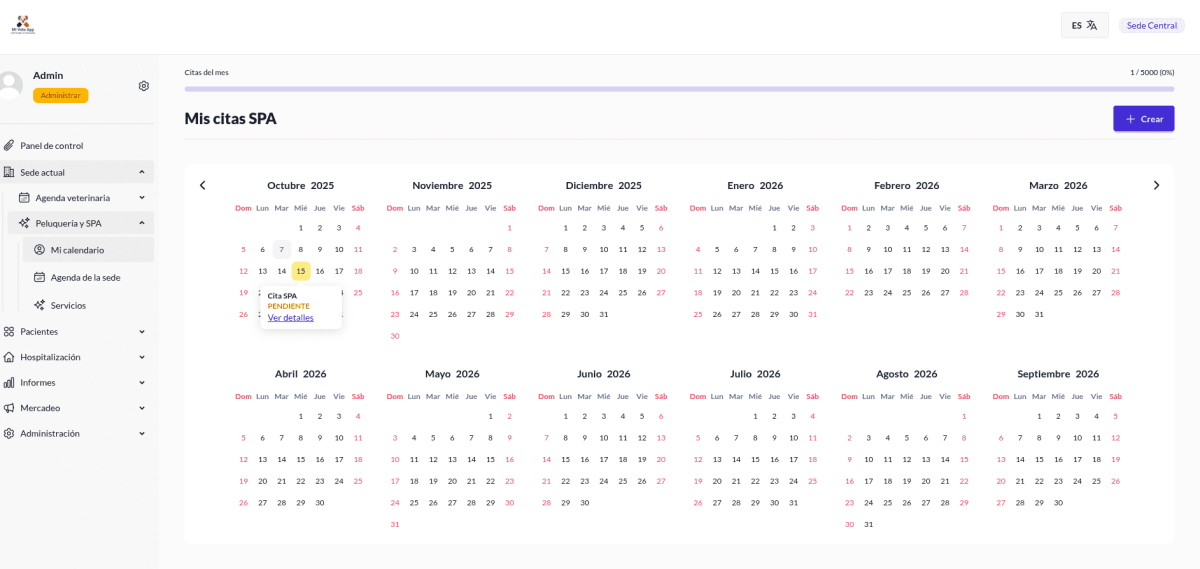The image size is (1200, 569).
Task: Click the Mercadeo megaphone icon
Action: (9, 408)
